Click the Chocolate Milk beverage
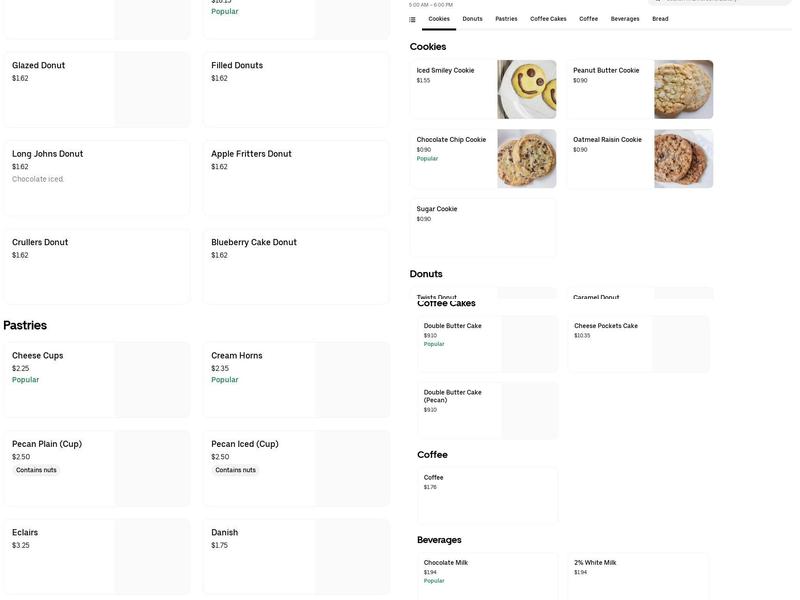Screen dimensions: 800x600 point(487,576)
